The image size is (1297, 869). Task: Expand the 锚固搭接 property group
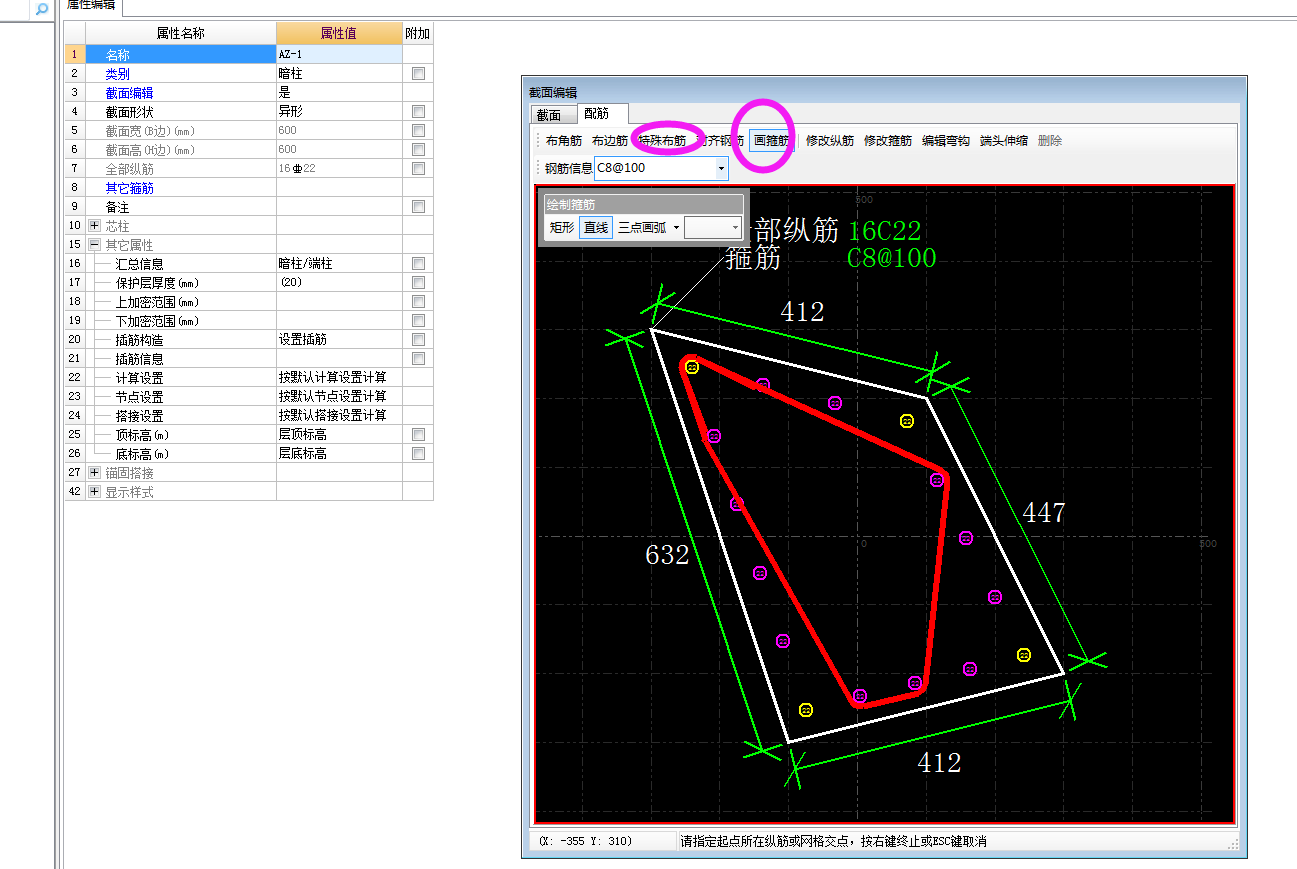click(x=94, y=472)
